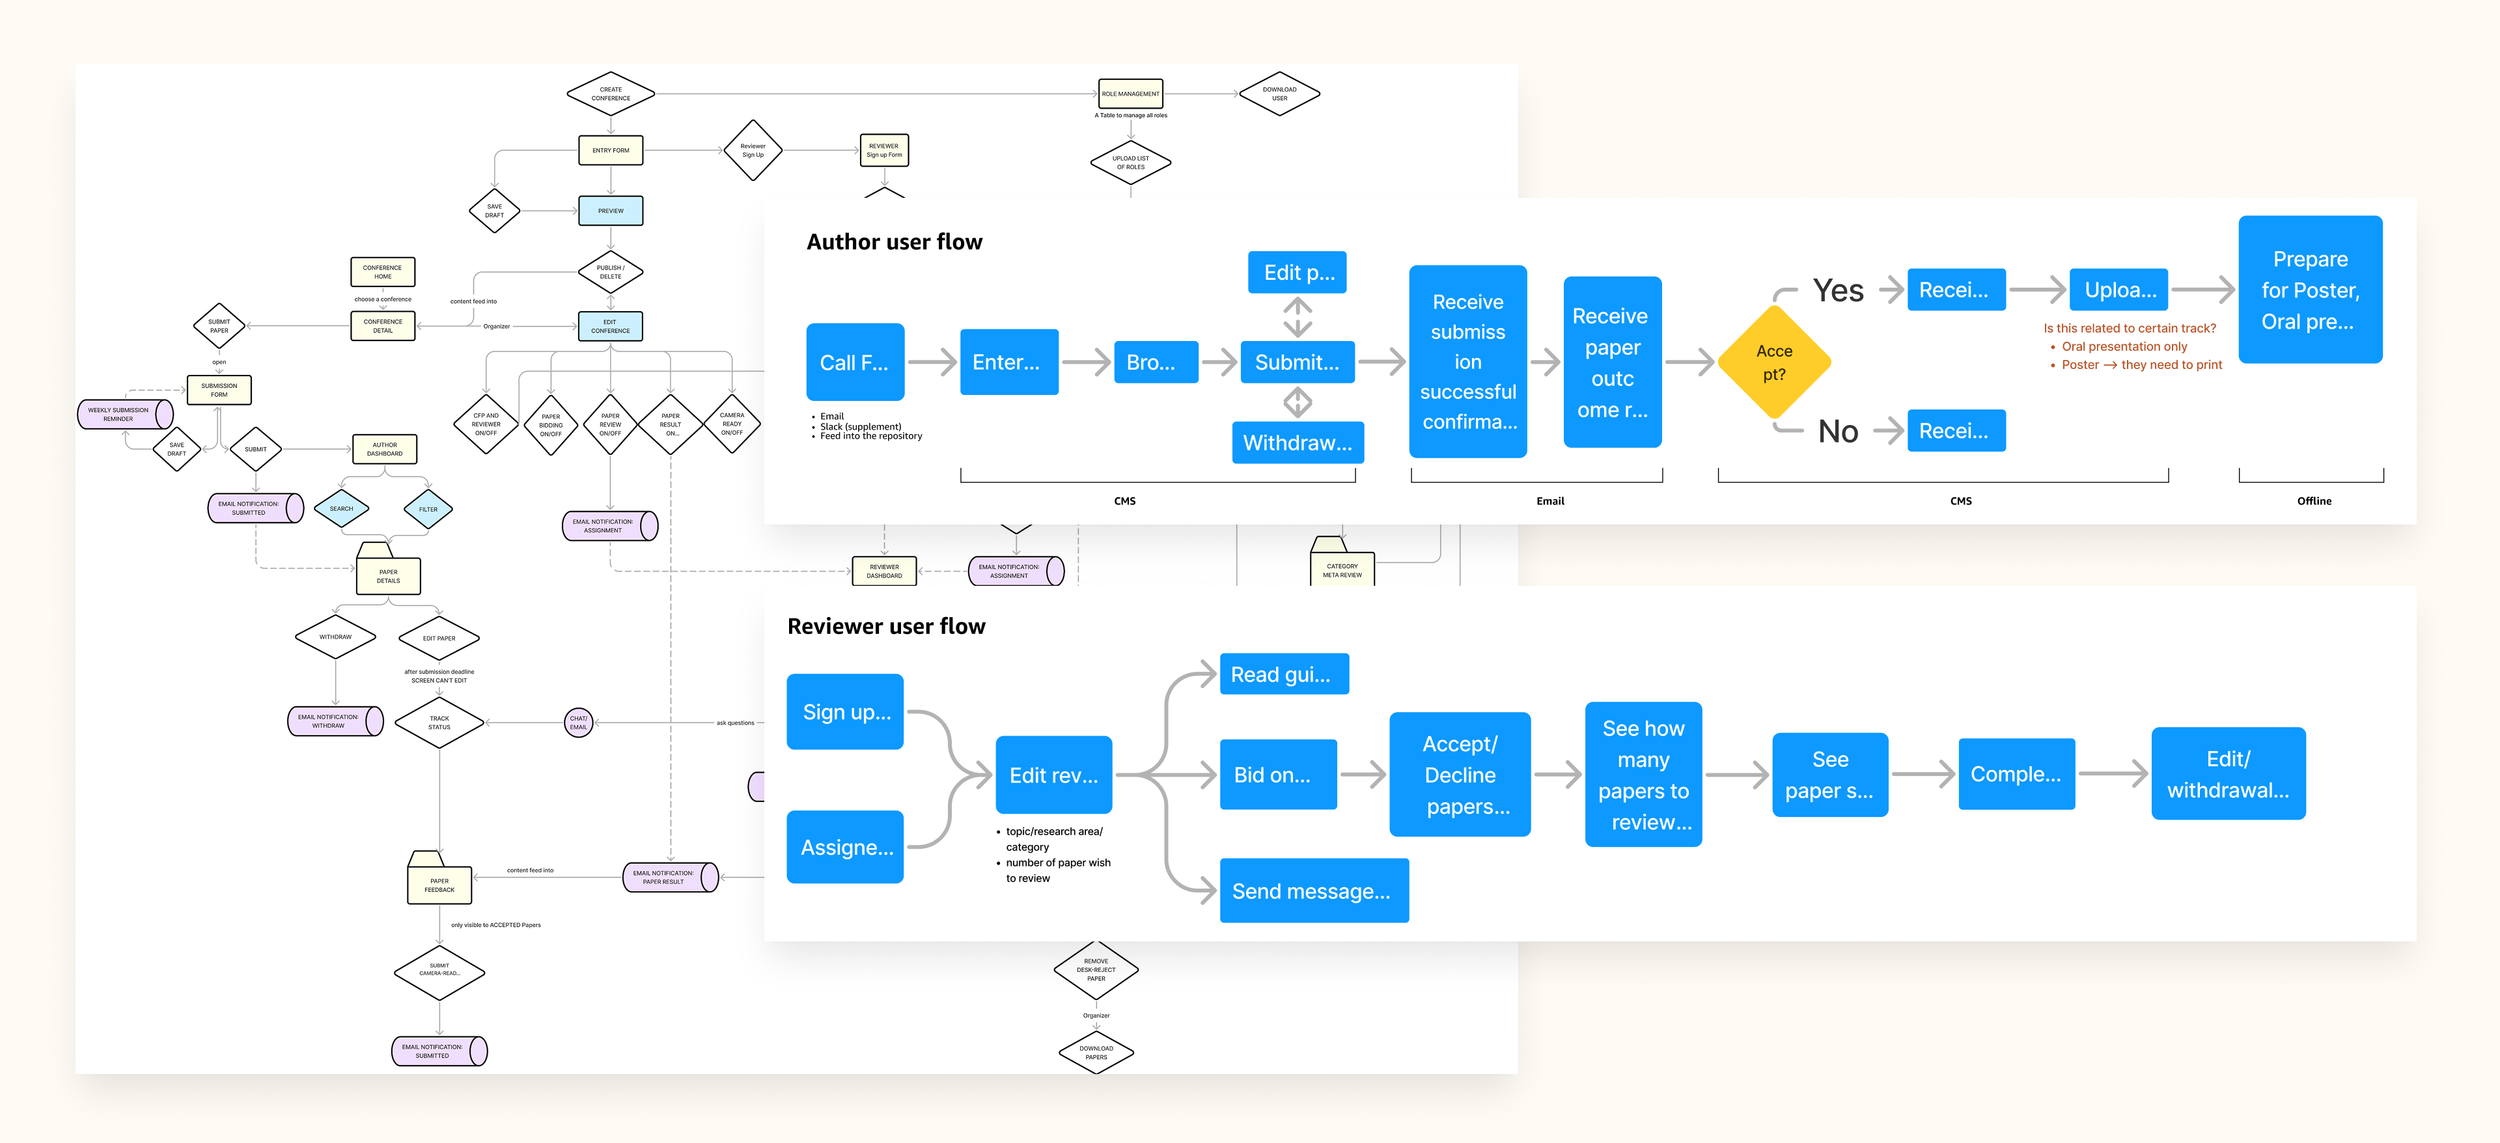Click the Call F... block in Author flow
The image size is (2500, 1143).
click(854, 362)
